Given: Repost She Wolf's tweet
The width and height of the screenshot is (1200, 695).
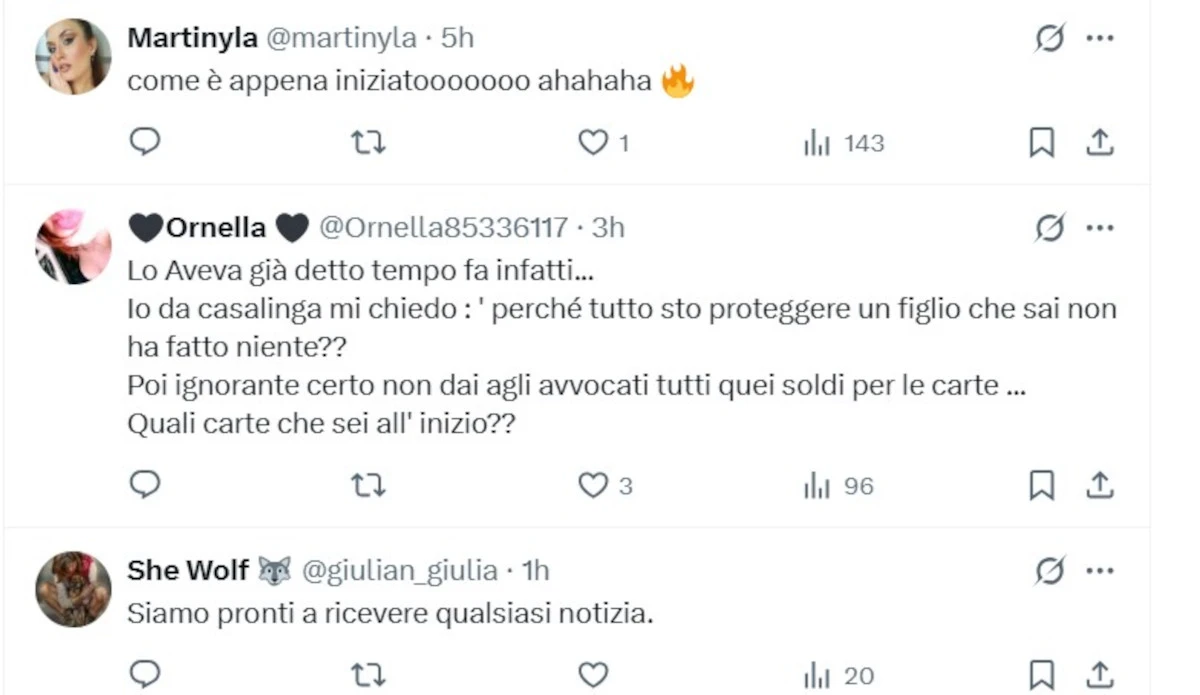Looking at the screenshot, I should [368, 675].
